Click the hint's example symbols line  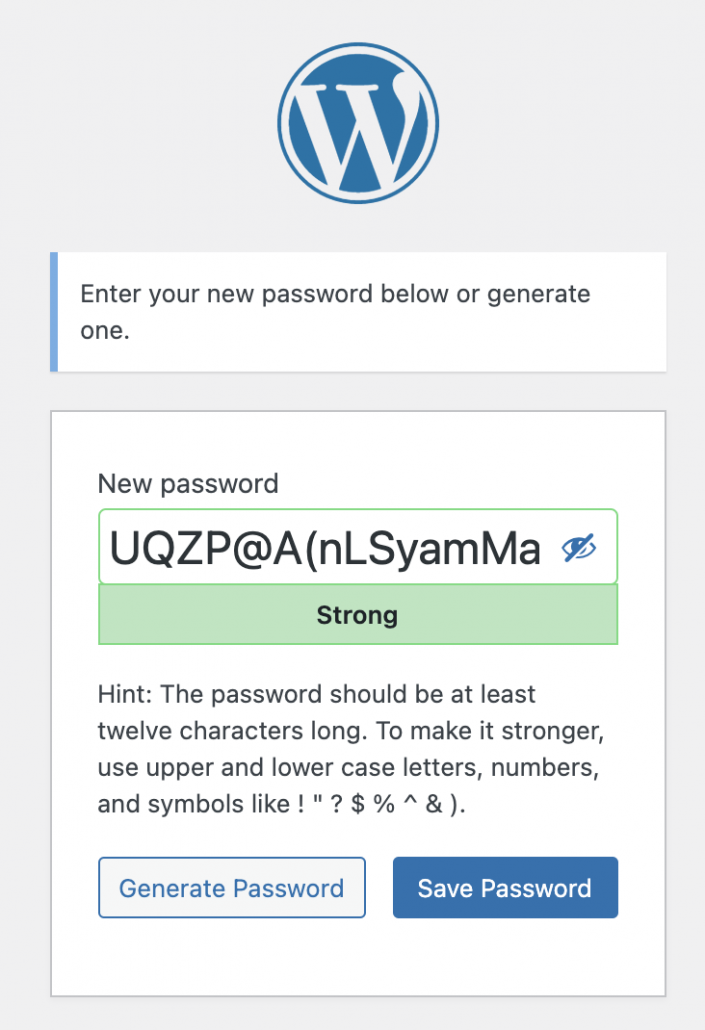(x=296, y=806)
